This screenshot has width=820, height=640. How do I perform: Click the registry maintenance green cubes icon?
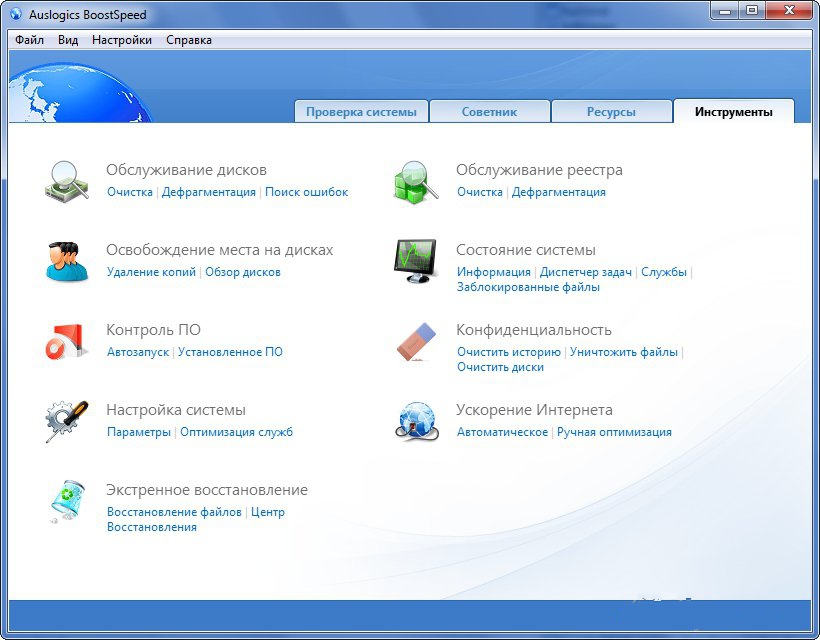pyautogui.click(x=416, y=181)
